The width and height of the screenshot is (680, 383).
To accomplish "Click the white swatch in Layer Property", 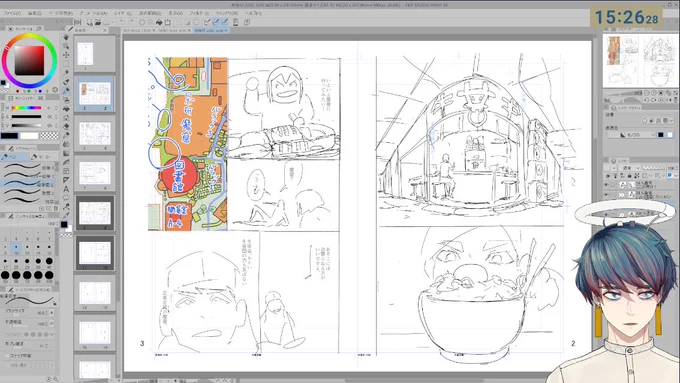I will (670, 134).
